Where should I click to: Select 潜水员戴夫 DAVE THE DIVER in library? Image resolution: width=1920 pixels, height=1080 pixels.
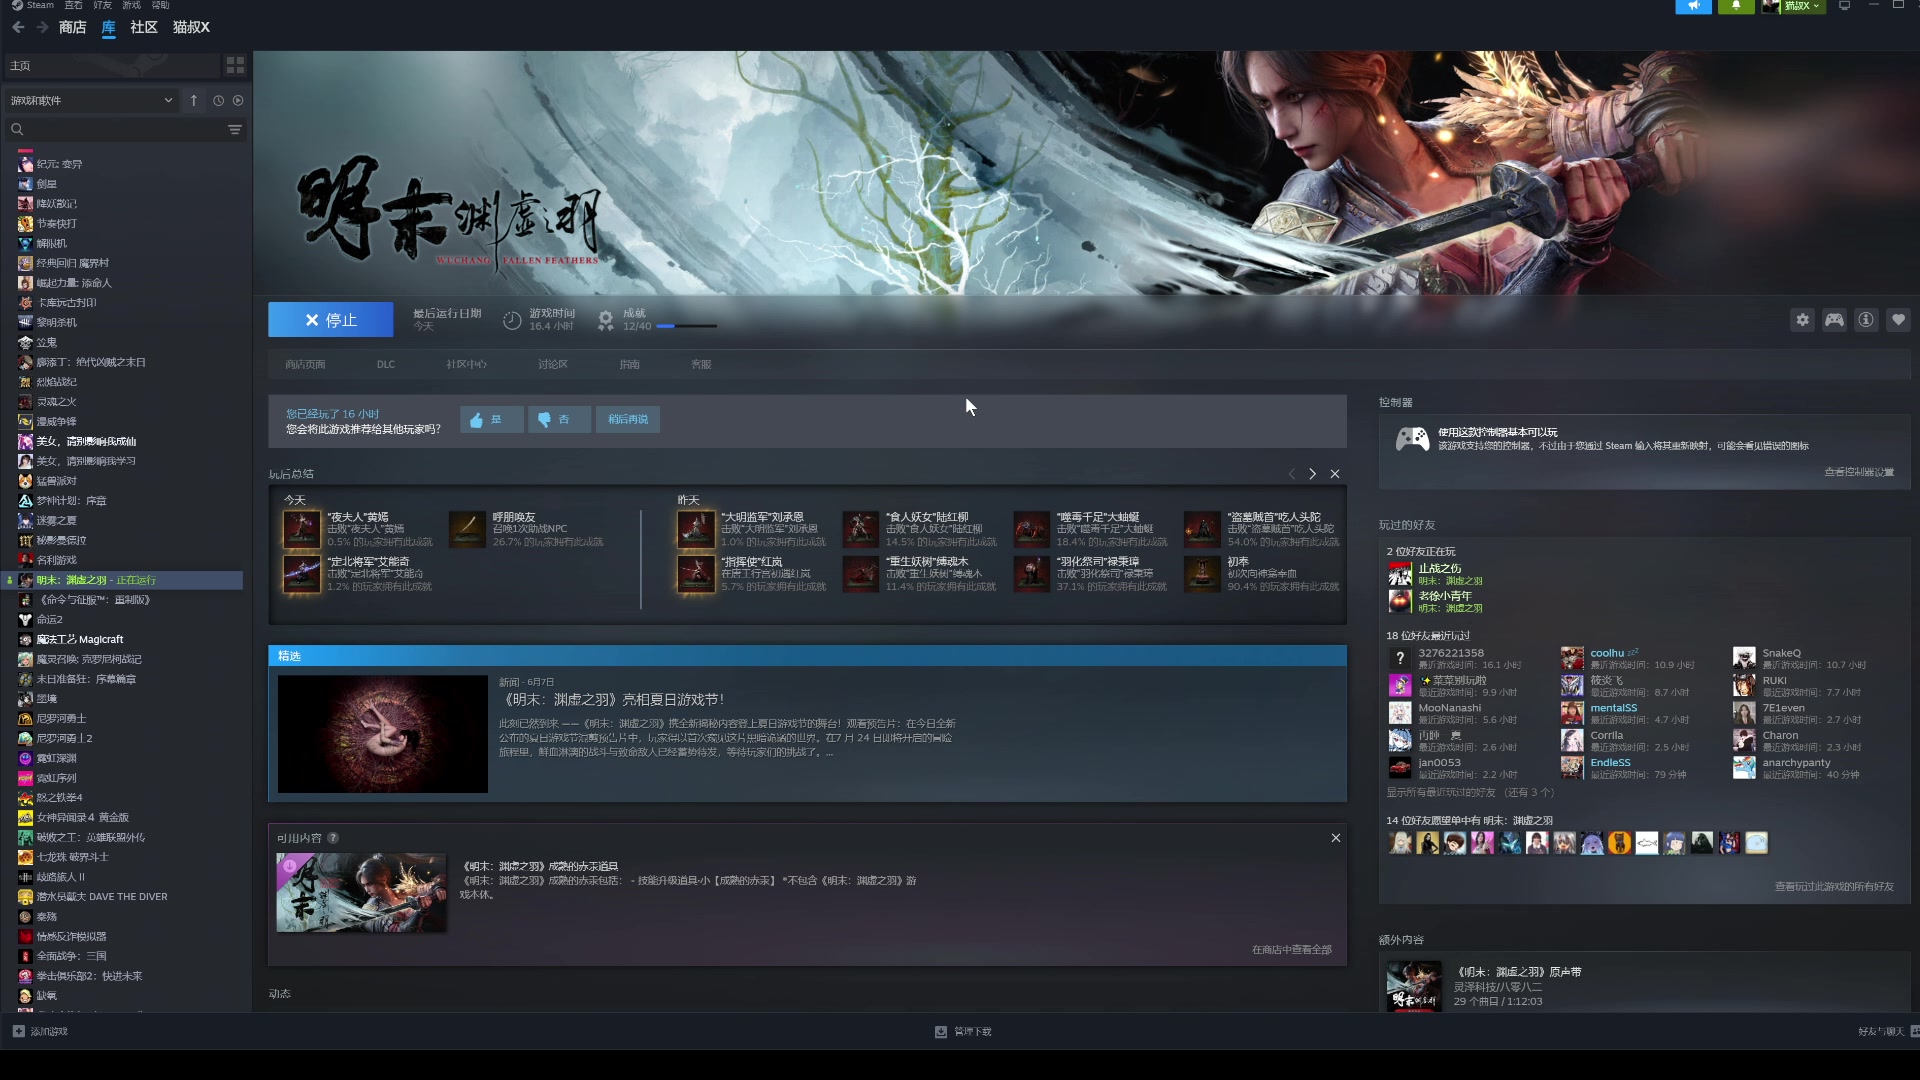(x=102, y=897)
